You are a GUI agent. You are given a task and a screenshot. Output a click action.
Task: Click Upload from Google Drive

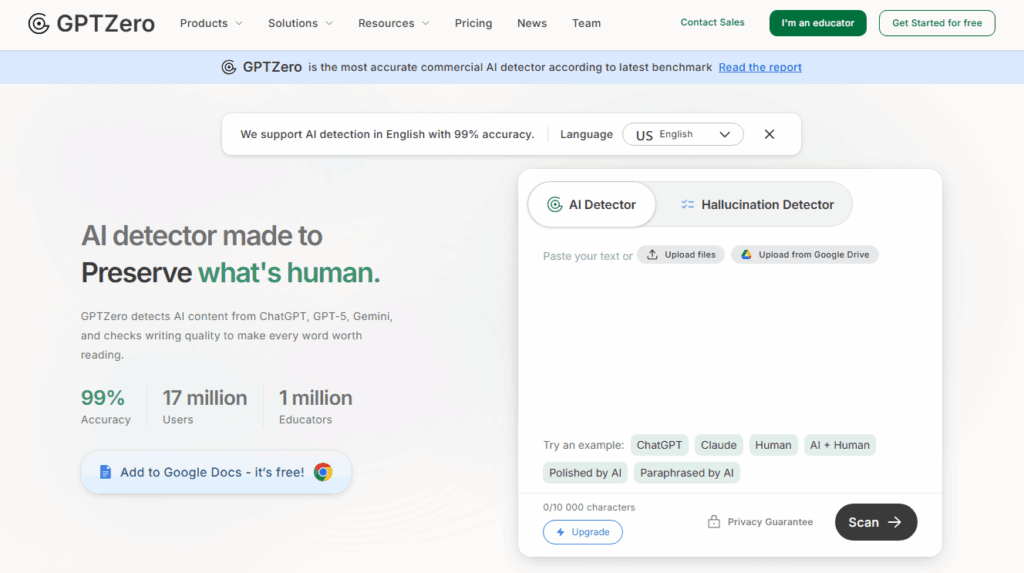click(x=805, y=255)
